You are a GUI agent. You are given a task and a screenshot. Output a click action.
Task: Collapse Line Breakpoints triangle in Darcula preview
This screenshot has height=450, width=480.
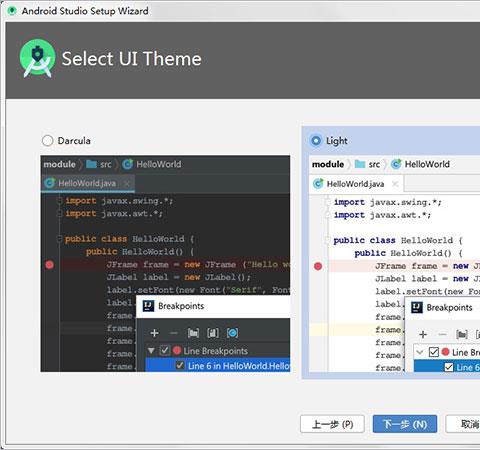[x=151, y=351]
